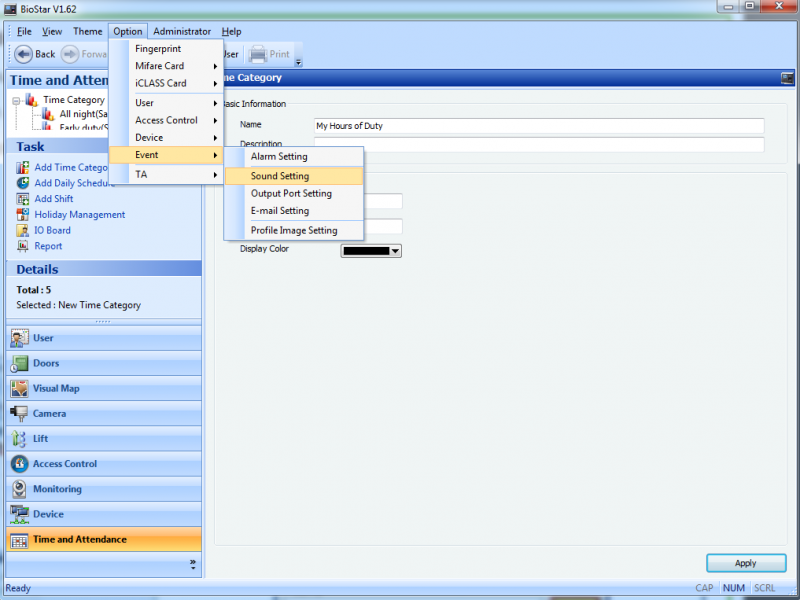Click the Print toolbar icon

(257, 54)
